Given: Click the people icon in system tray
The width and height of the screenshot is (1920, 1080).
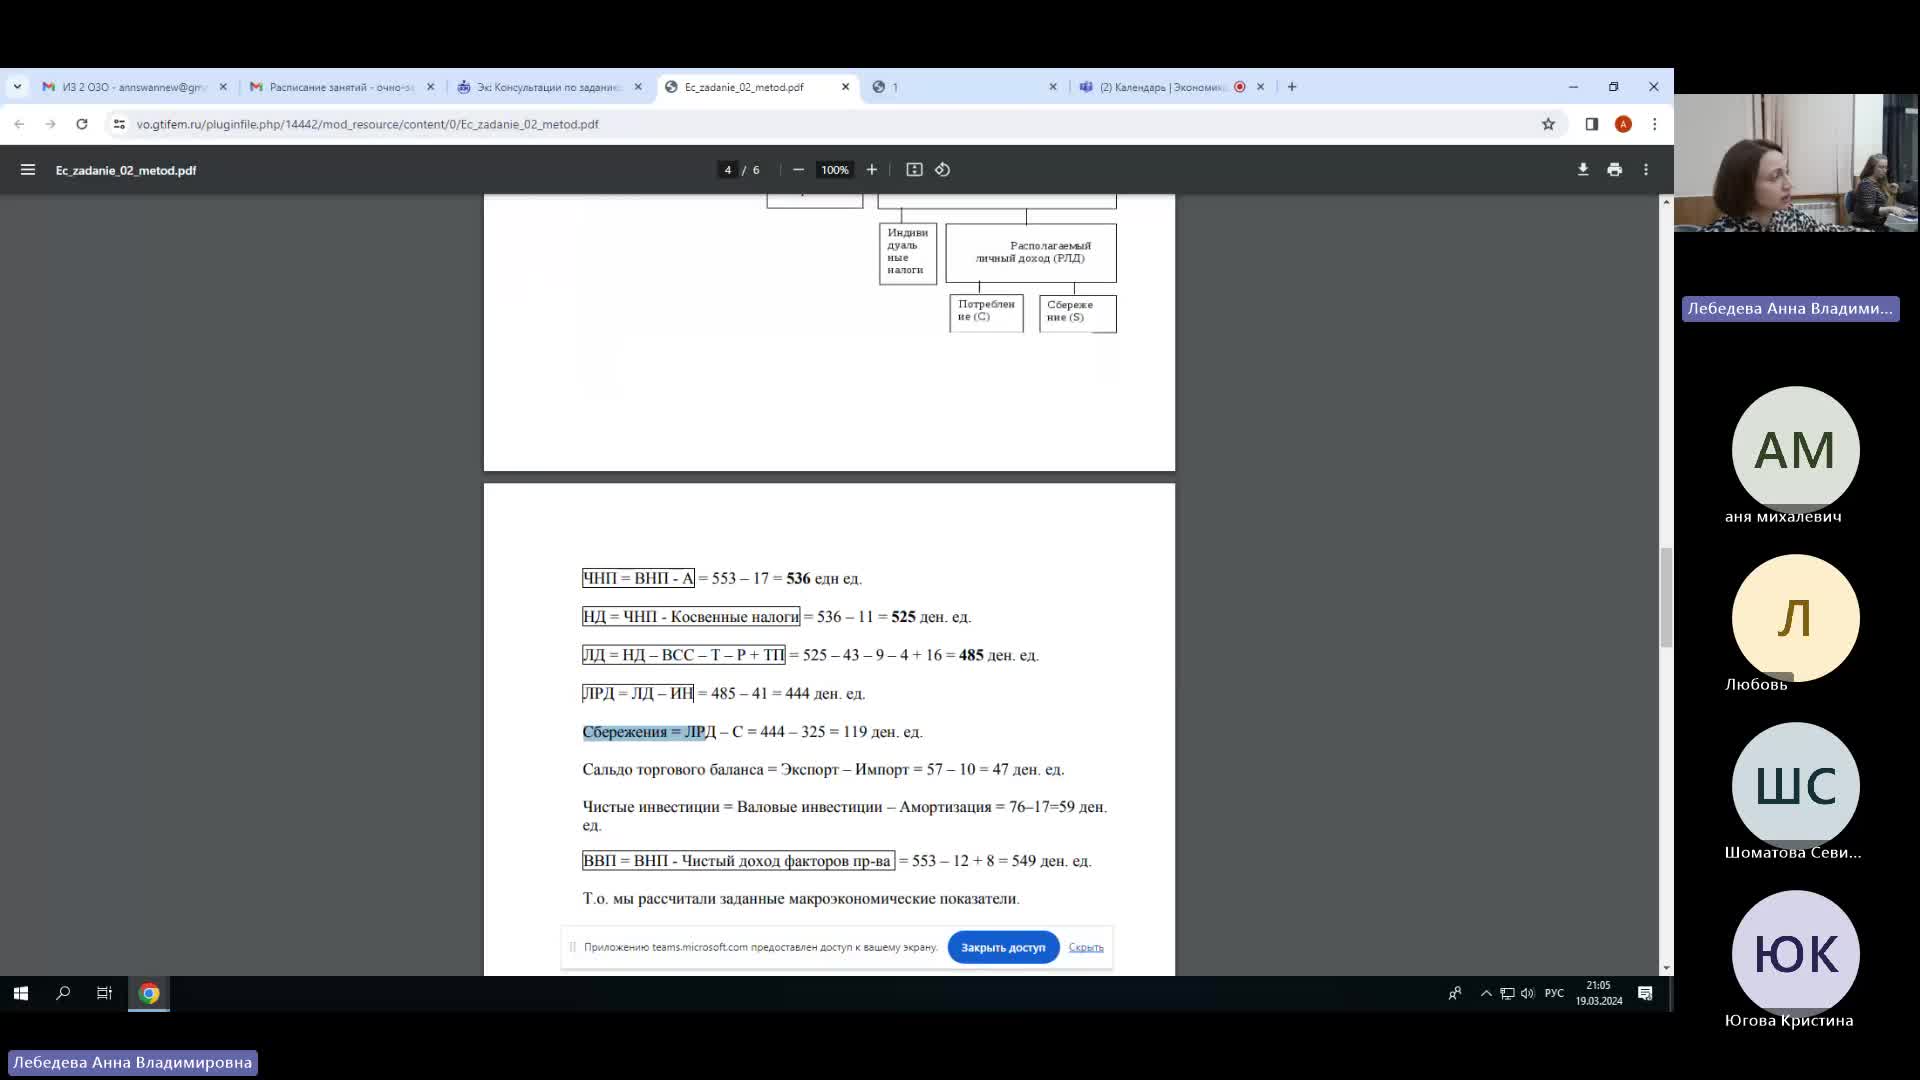Looking at the screenshot, I should coord(1455,993).
